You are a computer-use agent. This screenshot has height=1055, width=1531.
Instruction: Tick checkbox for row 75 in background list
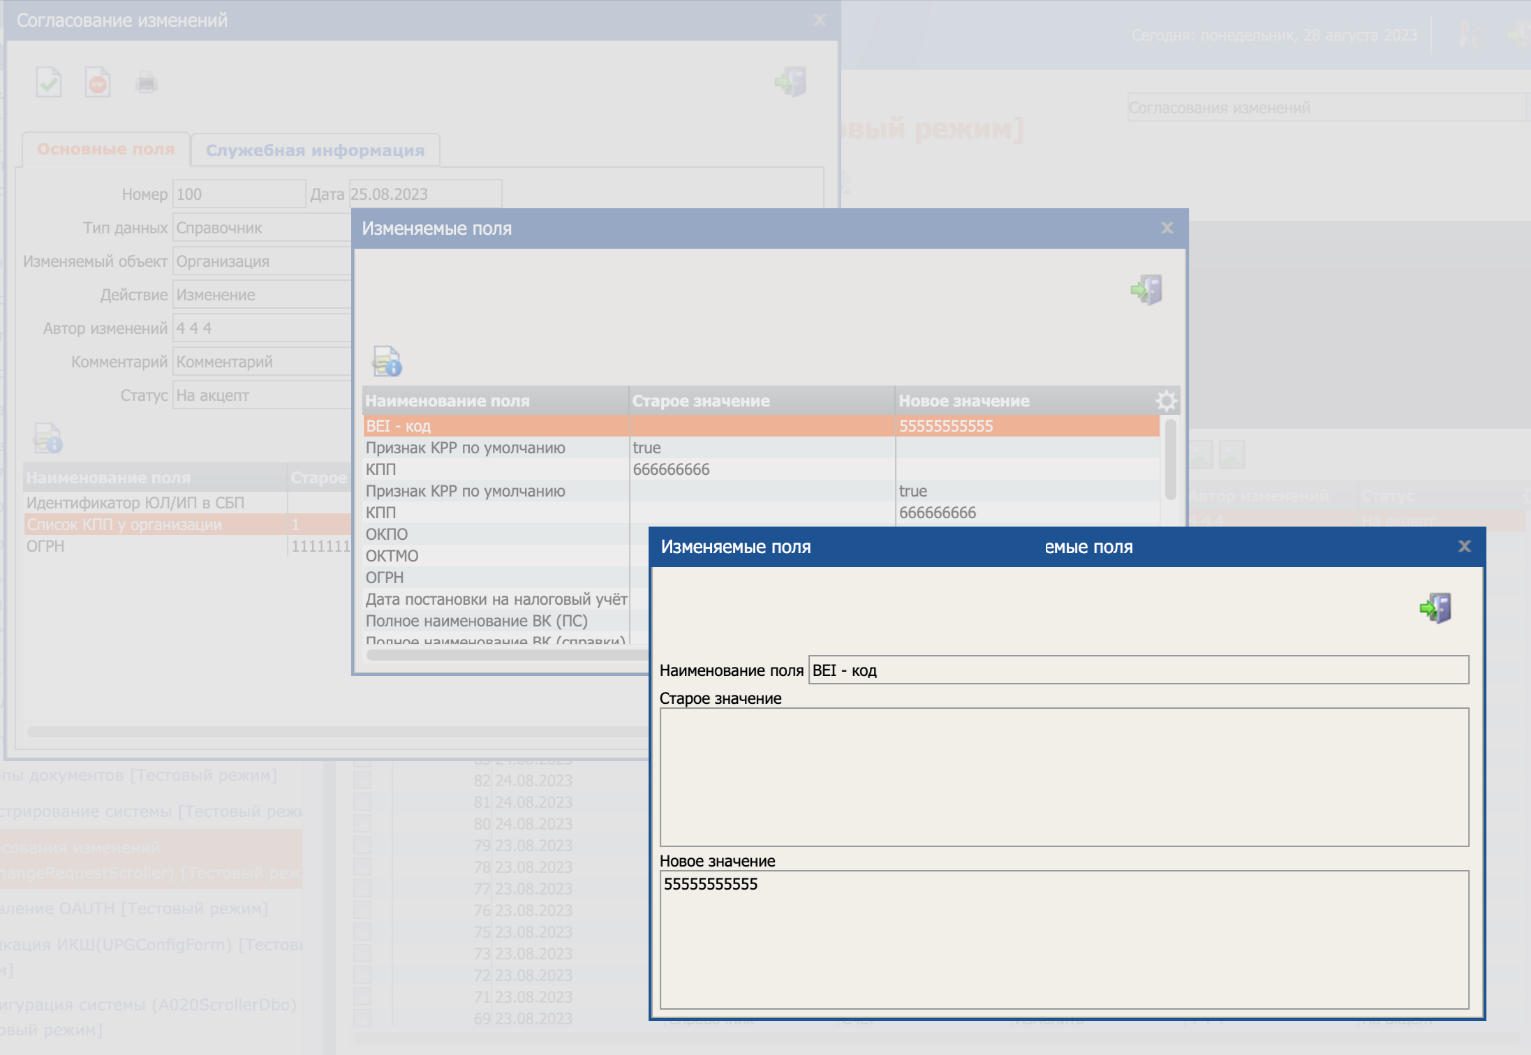coord(362,932)
